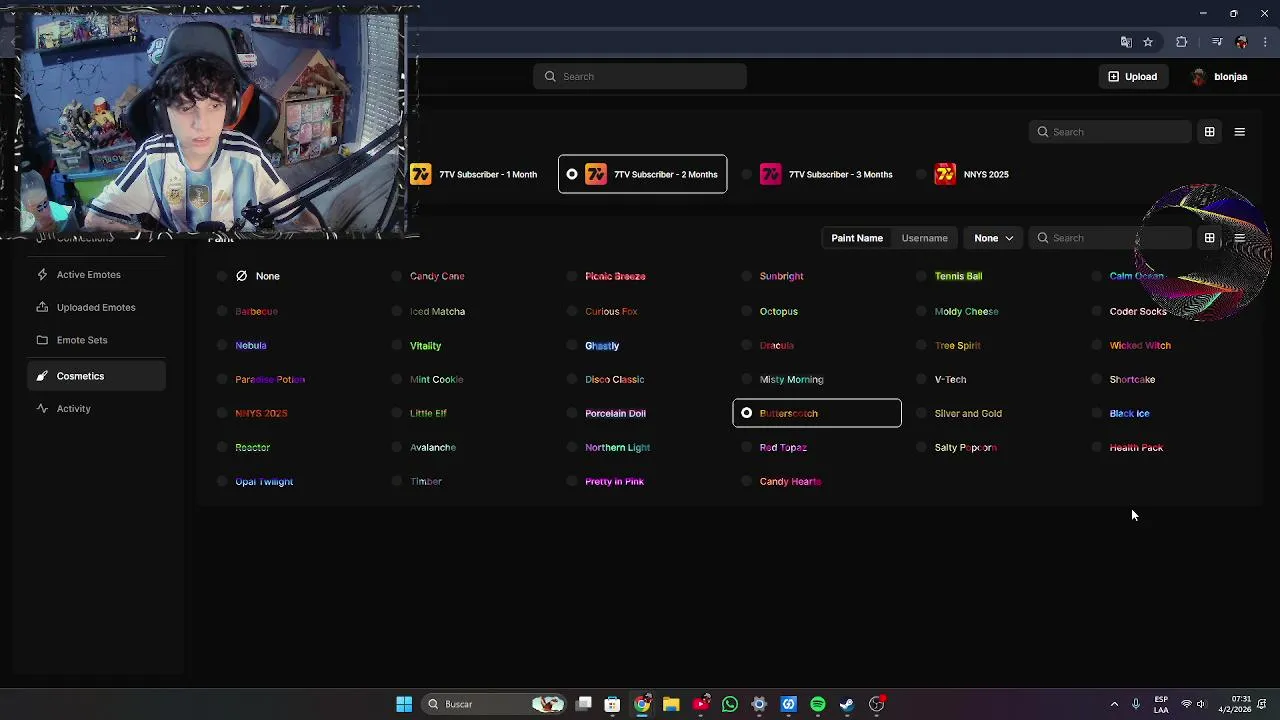The height and width of the screenshot is (720, 1280).
Task: Click the NNYS 2025 badge icon
Action: coord(945,174)
